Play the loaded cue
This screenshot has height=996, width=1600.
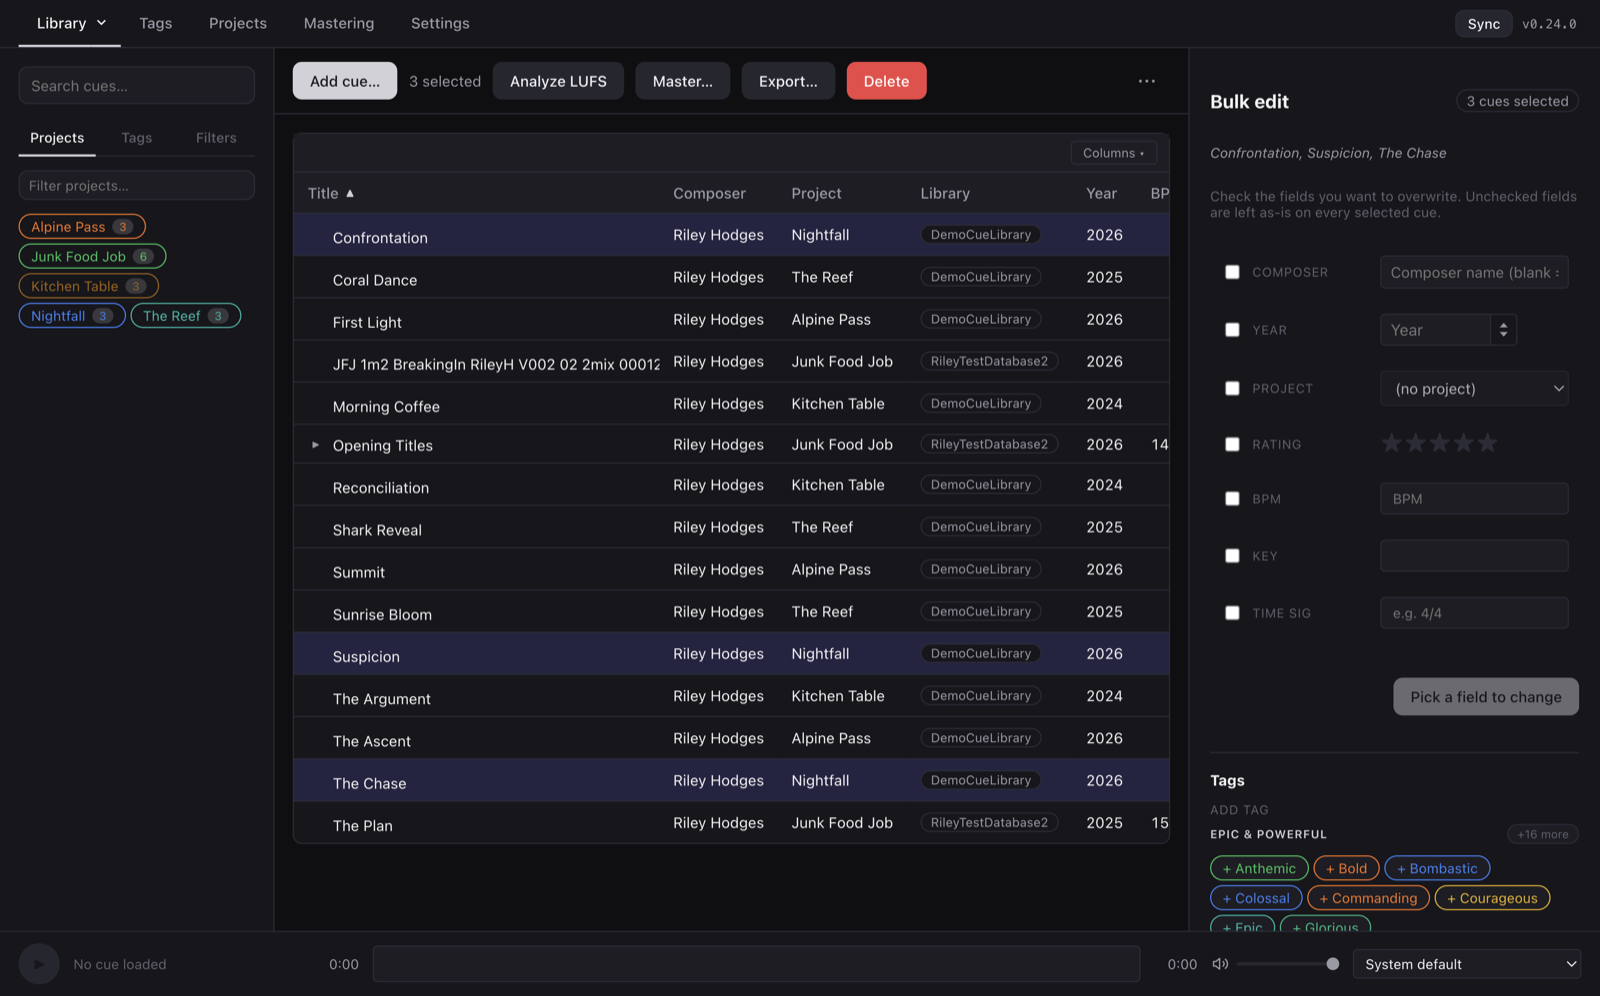click(39, 964)
